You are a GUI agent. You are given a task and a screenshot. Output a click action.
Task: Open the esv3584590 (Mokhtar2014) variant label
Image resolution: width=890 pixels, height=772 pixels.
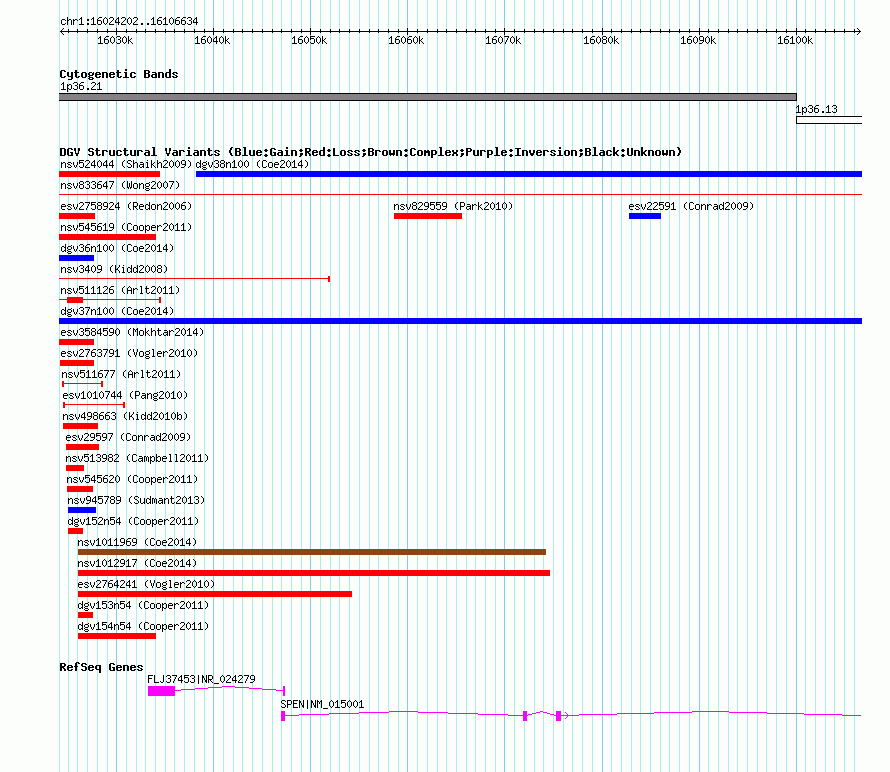(132, 332)
